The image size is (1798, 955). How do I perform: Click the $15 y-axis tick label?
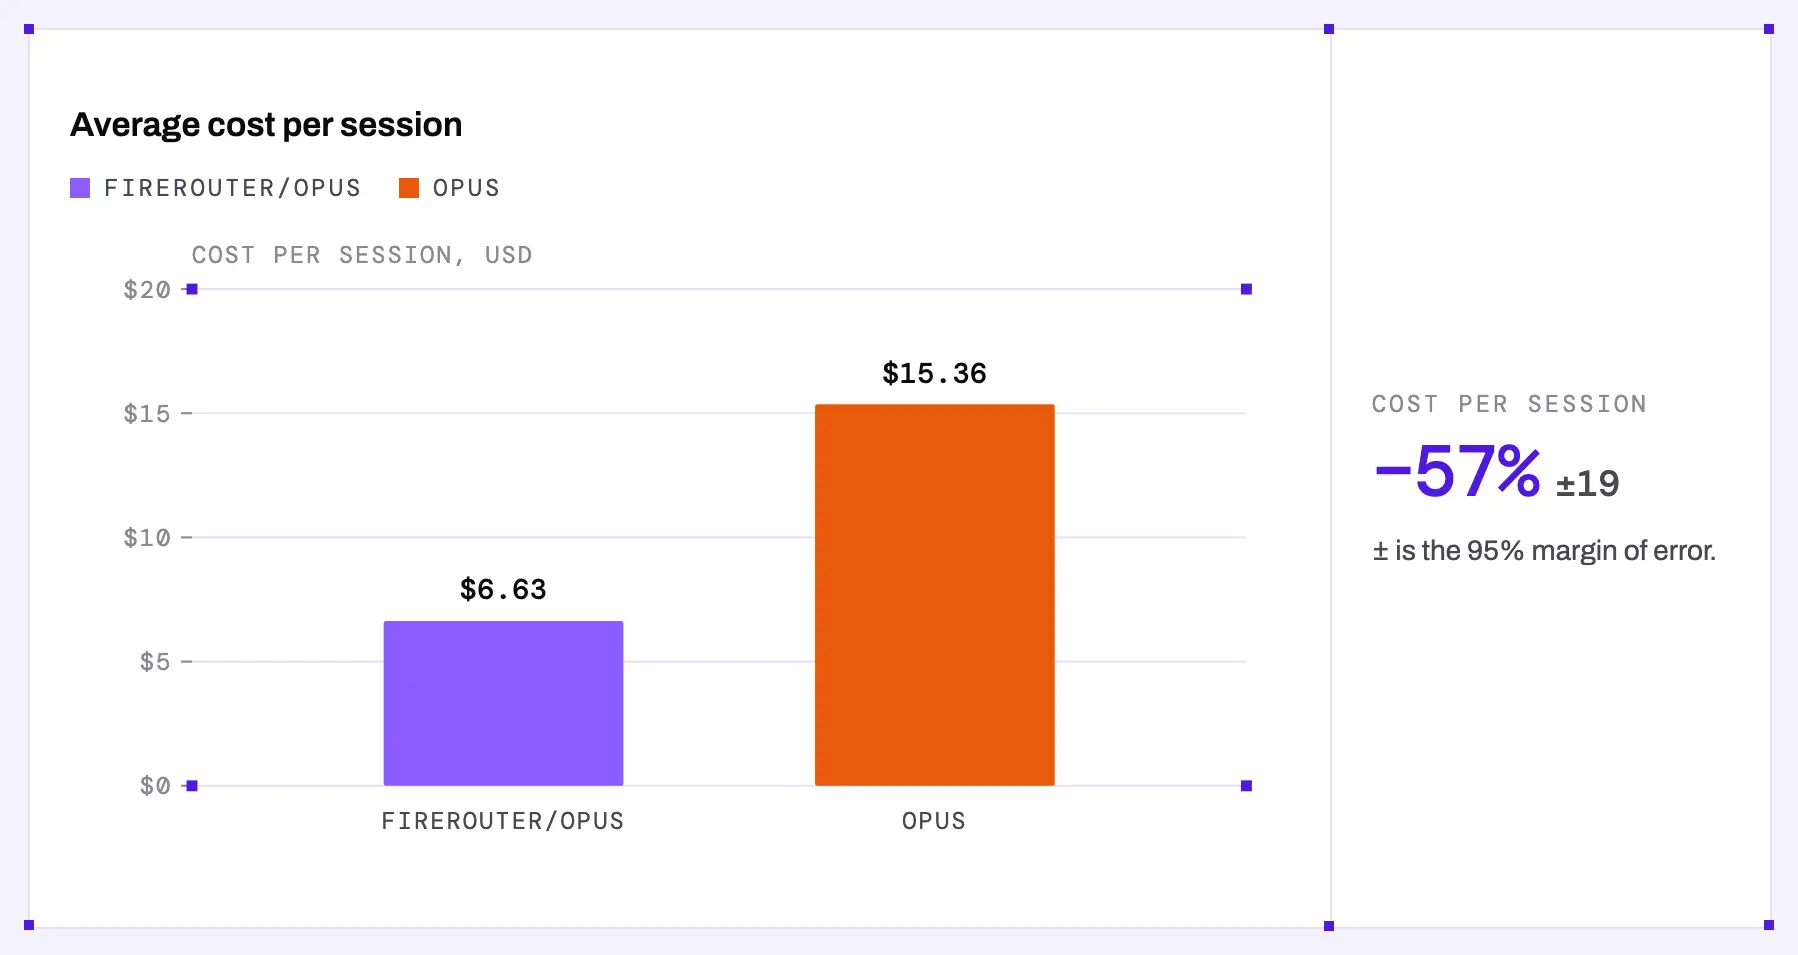point(147,414)
